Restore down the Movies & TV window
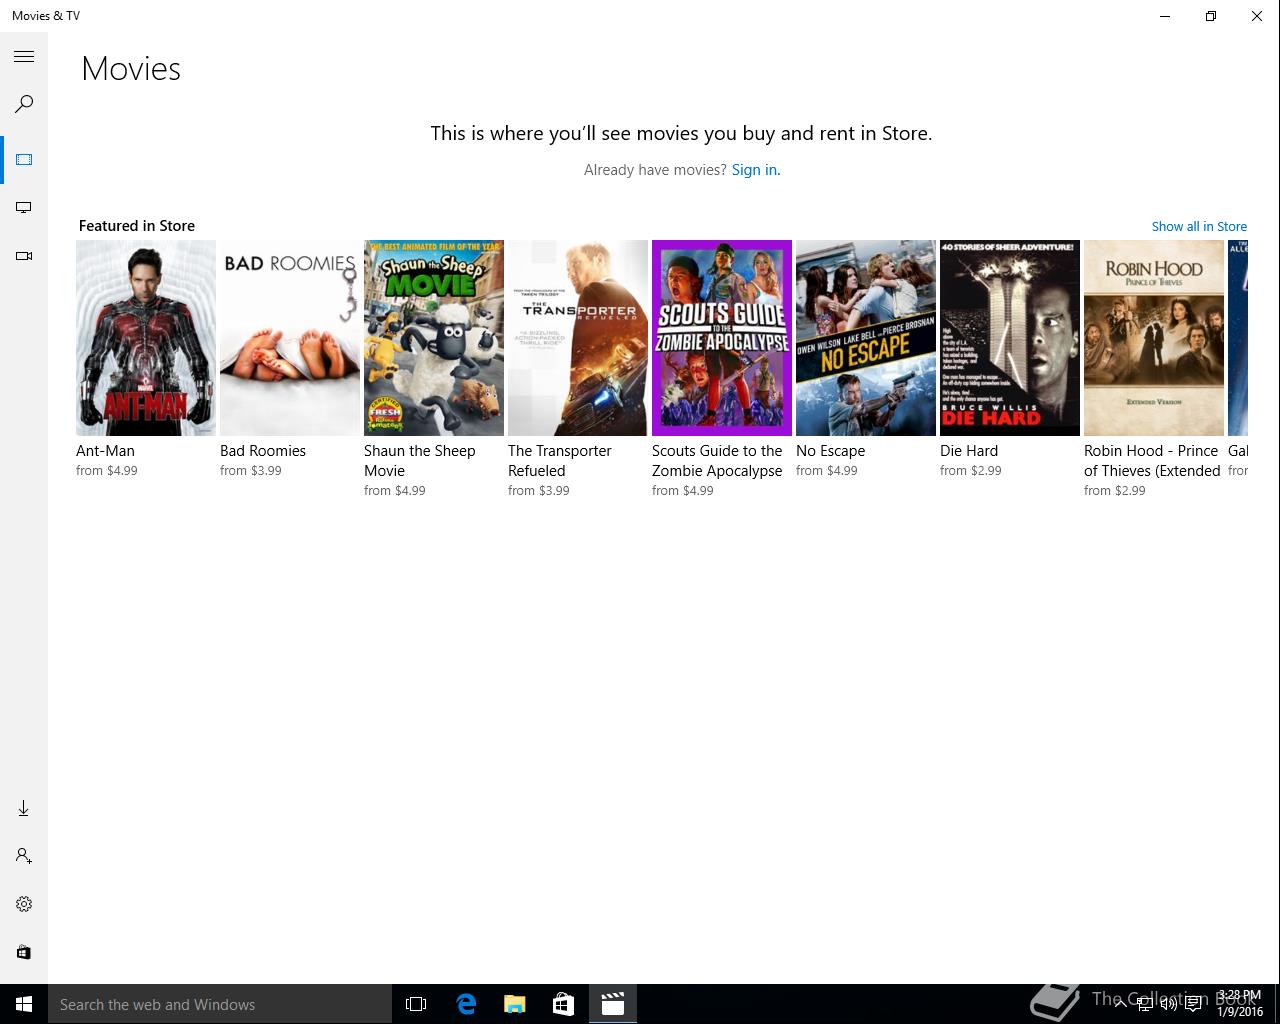This screenshot has width=1280, height=1024. point(1211,16)
